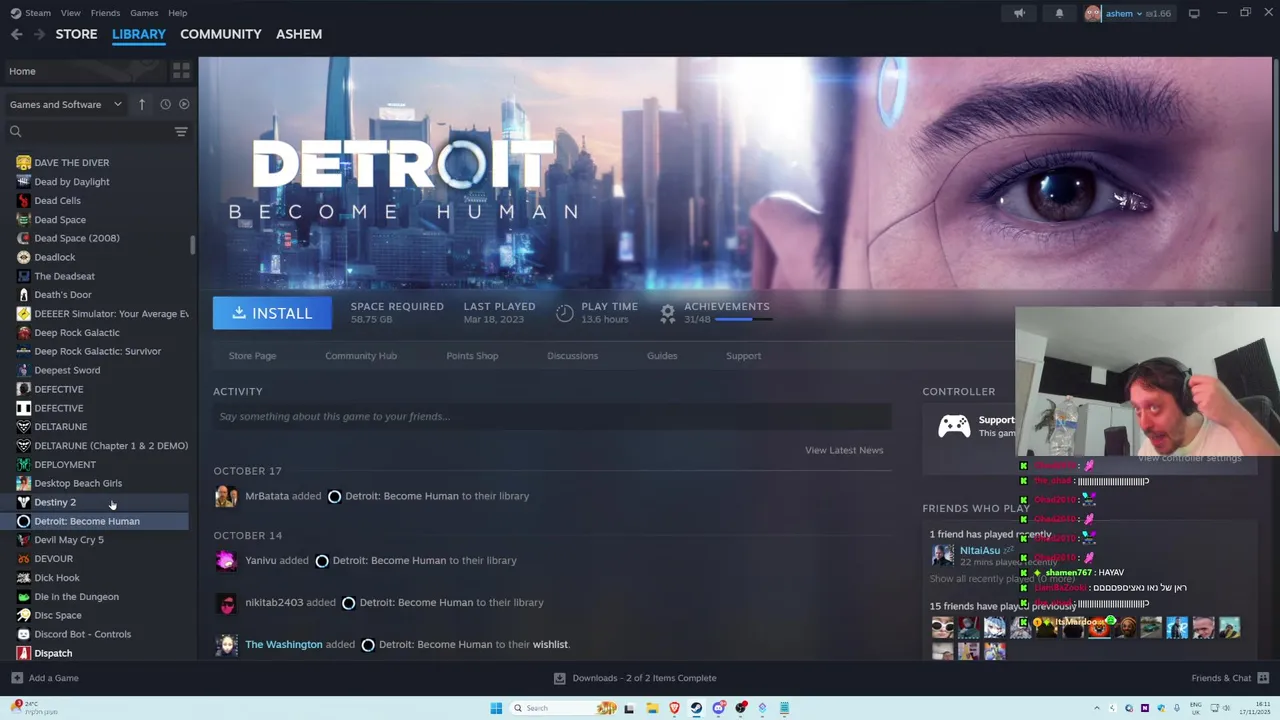Click the game list scrollbar
This screenshot has height=720, width=1280.
click(192, 245)
